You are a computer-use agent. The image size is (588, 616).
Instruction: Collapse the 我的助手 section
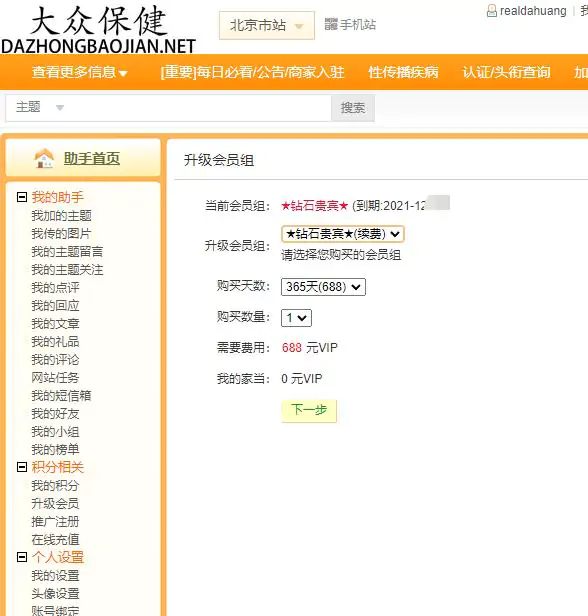(22, 197)
